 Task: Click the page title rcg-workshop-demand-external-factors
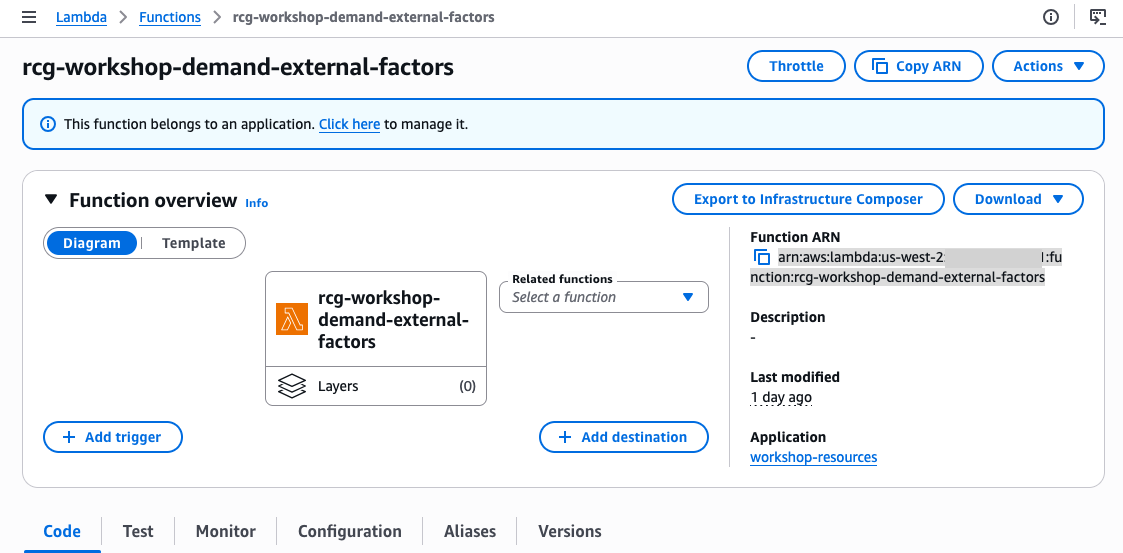238,67
